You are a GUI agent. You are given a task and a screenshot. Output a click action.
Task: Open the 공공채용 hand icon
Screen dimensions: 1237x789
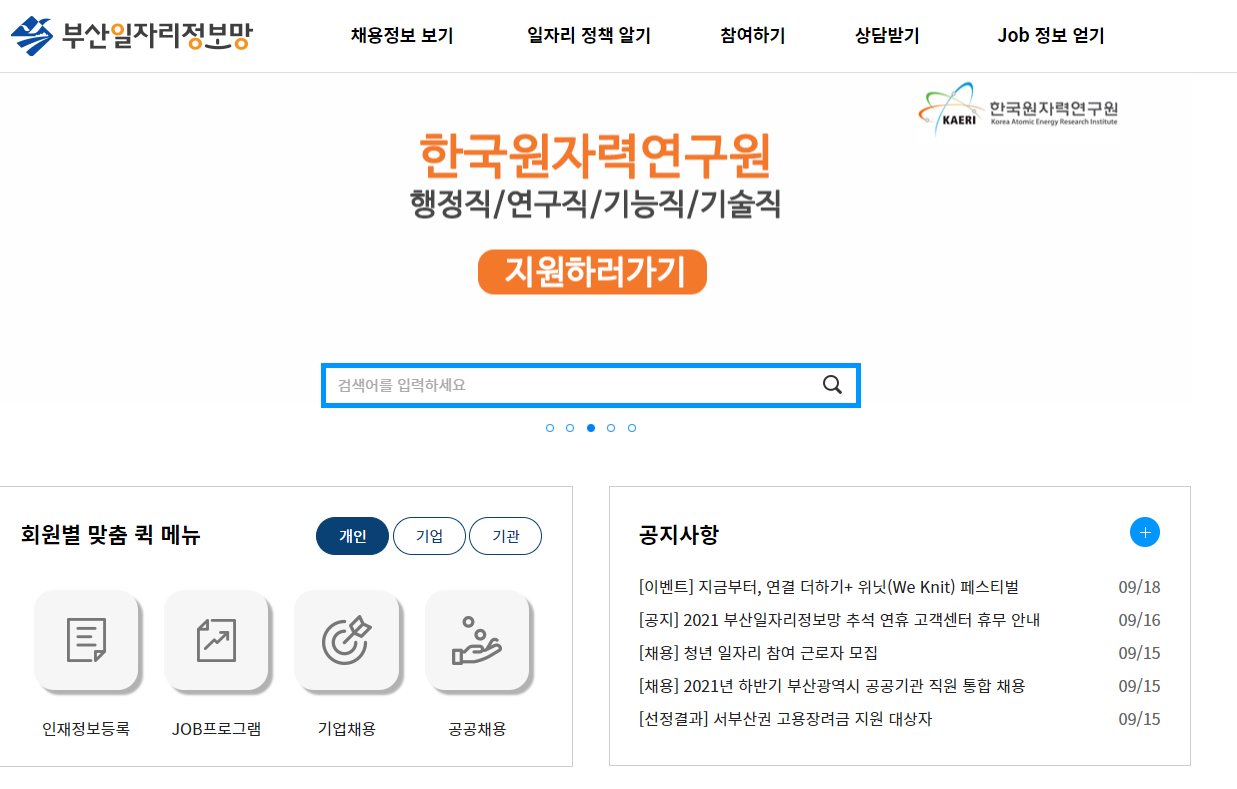tap(477, 640)
